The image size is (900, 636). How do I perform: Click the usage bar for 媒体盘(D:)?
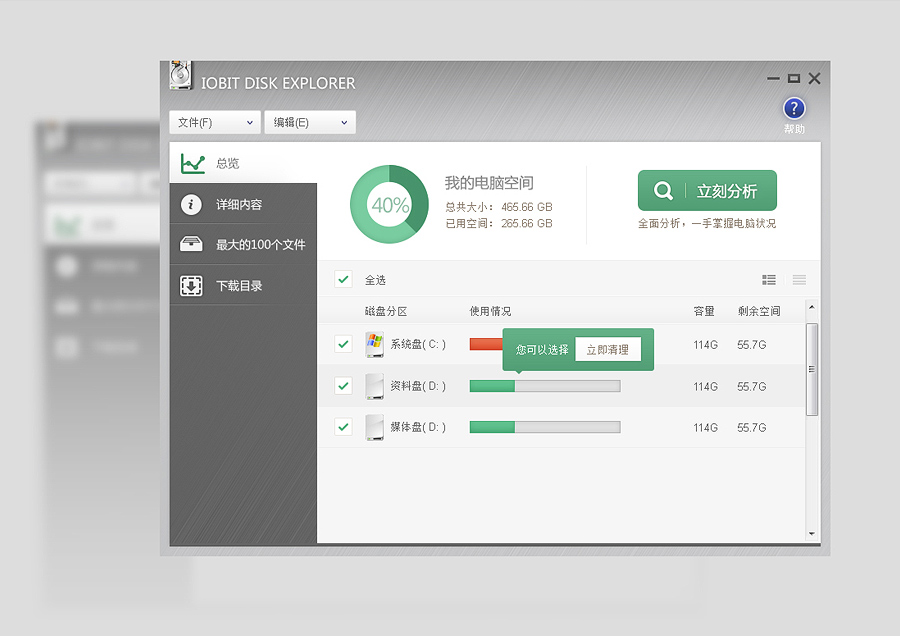click(x=545, y=428)
